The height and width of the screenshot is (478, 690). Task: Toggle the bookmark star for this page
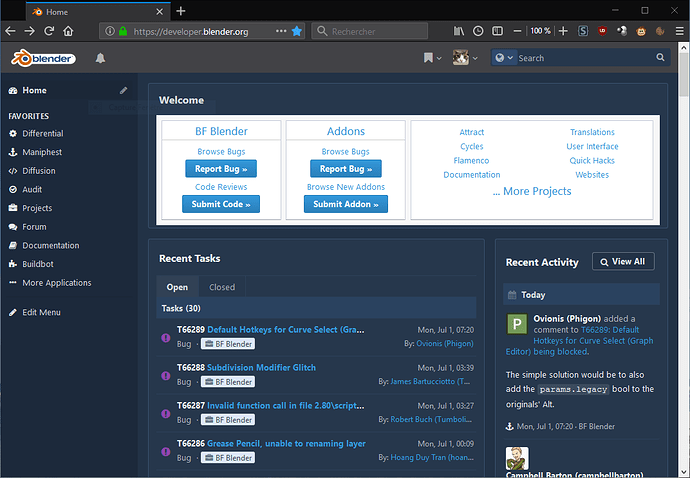pos(297,31)
